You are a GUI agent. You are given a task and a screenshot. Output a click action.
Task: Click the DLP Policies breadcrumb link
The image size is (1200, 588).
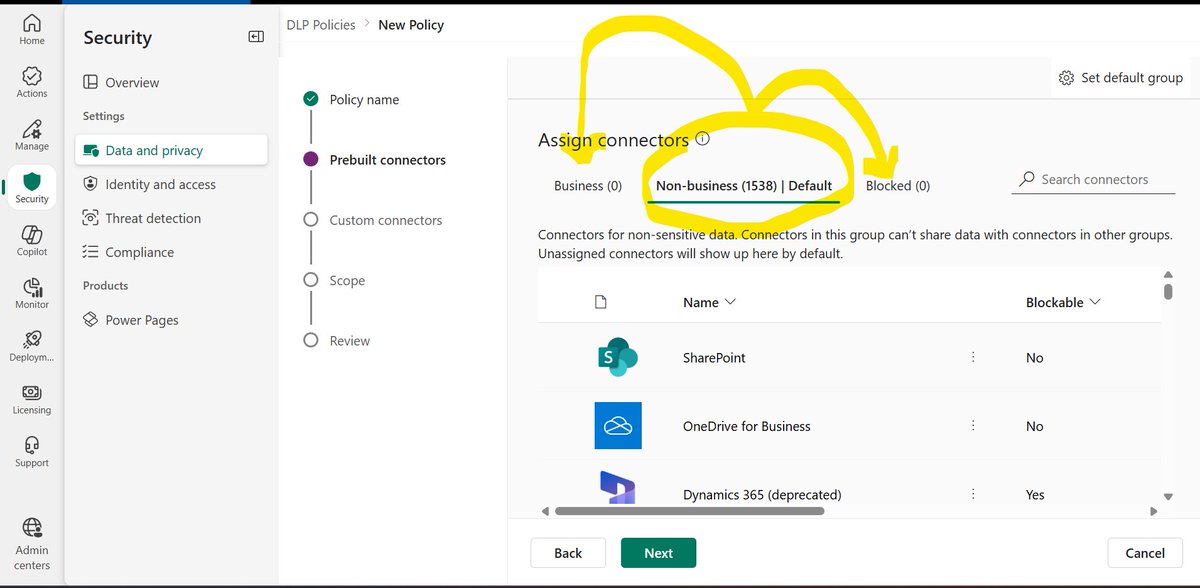[321, 24]
